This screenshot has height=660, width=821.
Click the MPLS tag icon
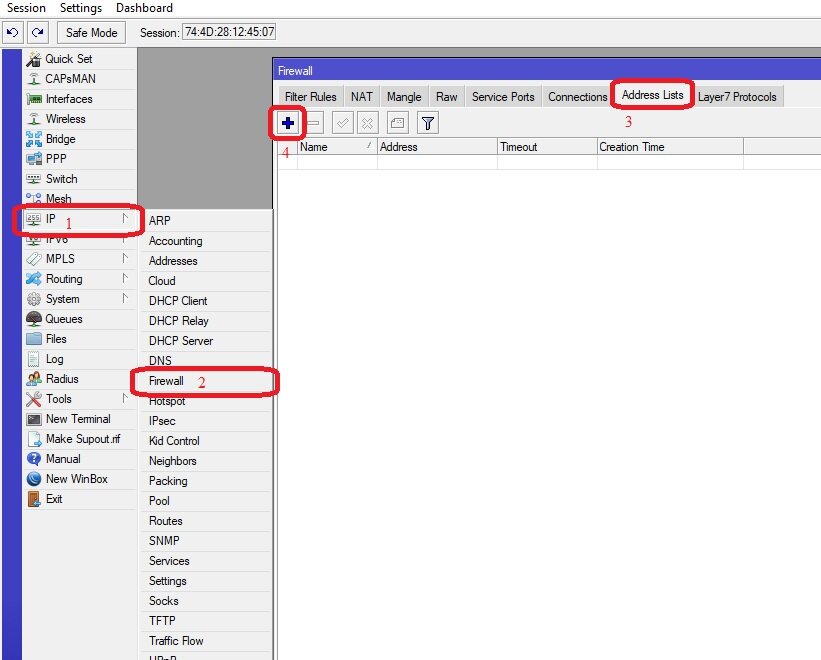[x=34, y=259]
